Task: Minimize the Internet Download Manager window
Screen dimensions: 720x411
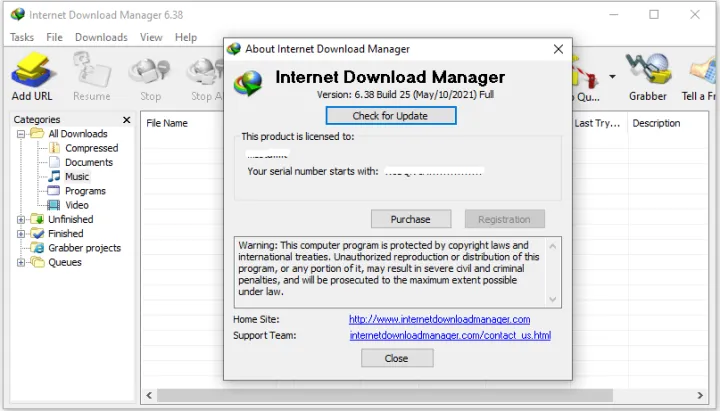Action: click(613, 15)
